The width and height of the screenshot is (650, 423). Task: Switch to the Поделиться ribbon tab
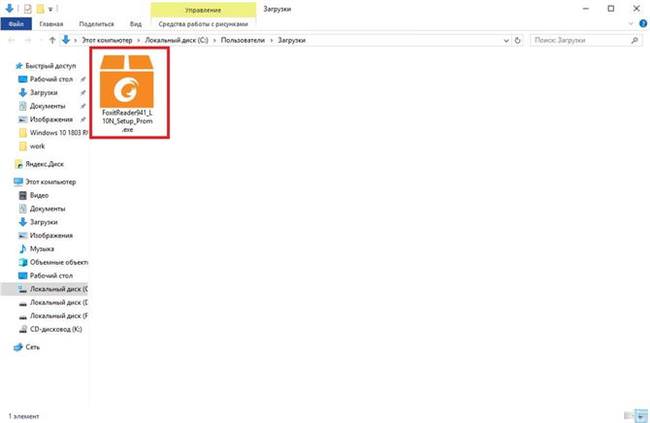97,24
